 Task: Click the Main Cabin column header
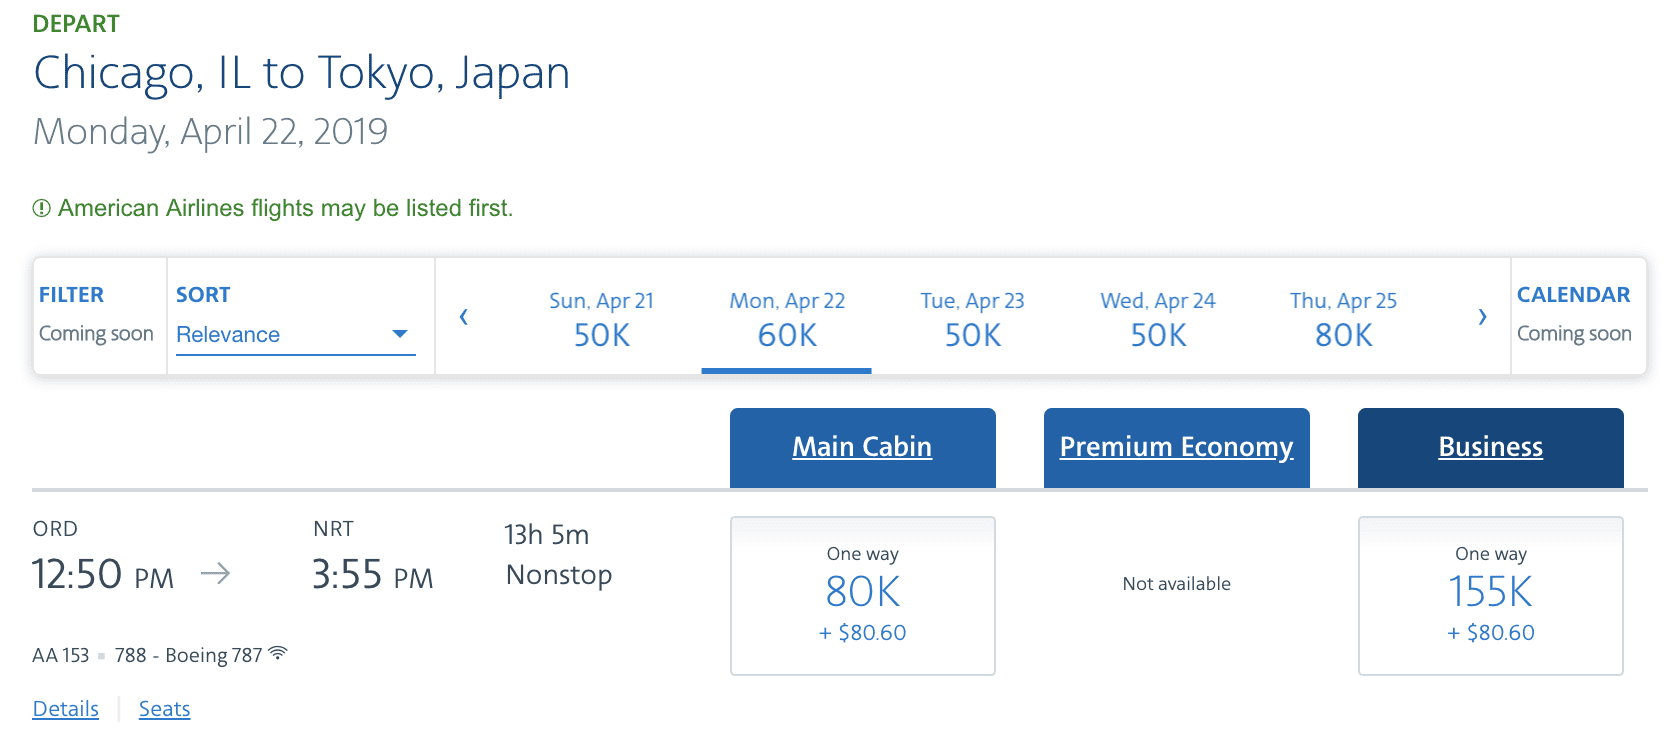(x=862, y=447)
